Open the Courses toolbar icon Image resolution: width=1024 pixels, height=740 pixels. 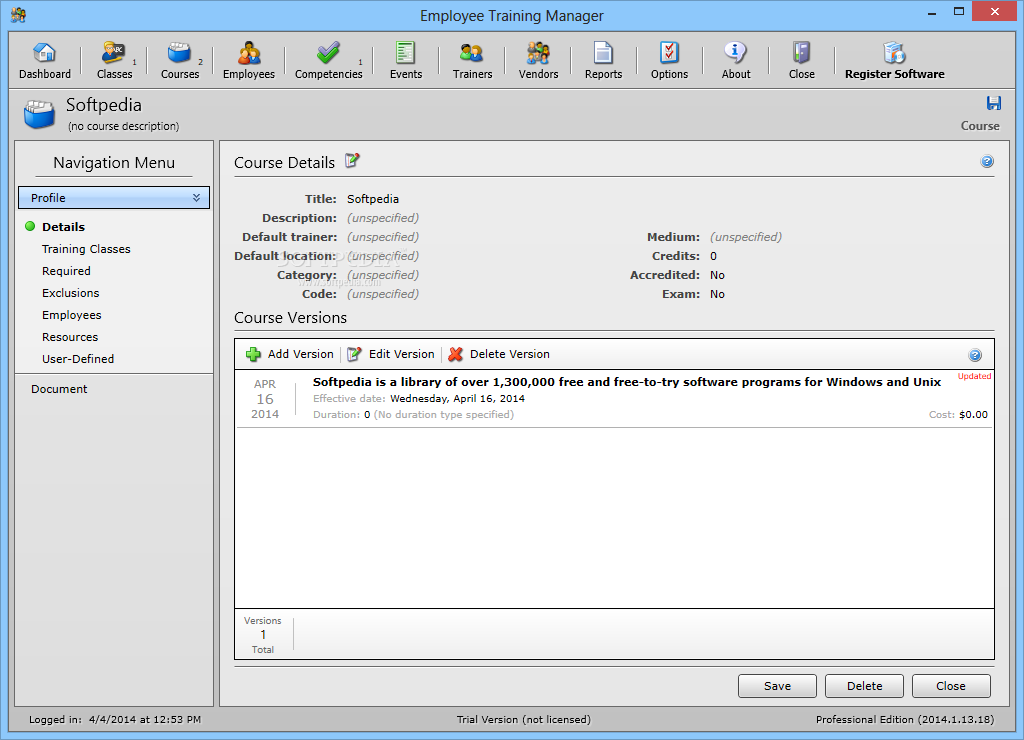[x=179, y=52]
